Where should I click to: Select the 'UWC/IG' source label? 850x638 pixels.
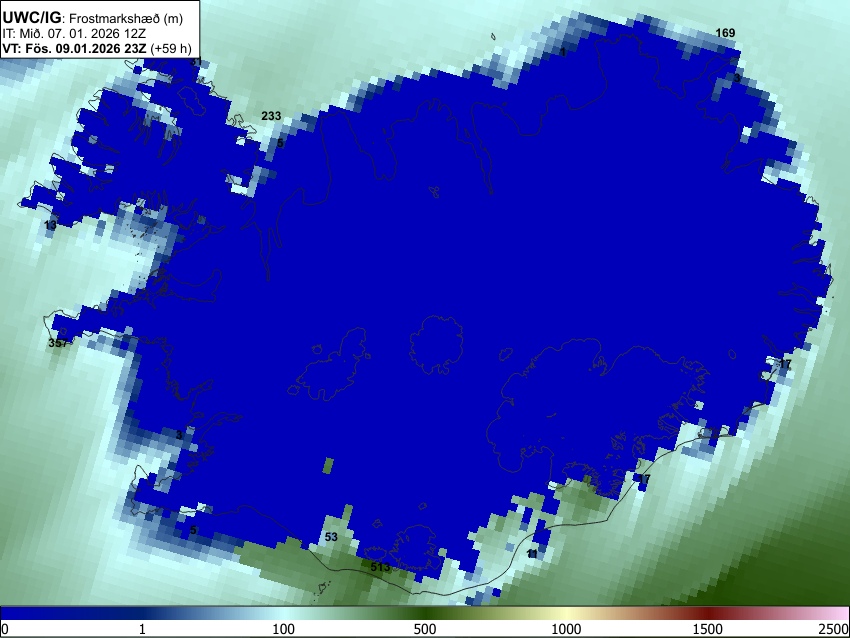pyautogui.click(x=31, y=18)
